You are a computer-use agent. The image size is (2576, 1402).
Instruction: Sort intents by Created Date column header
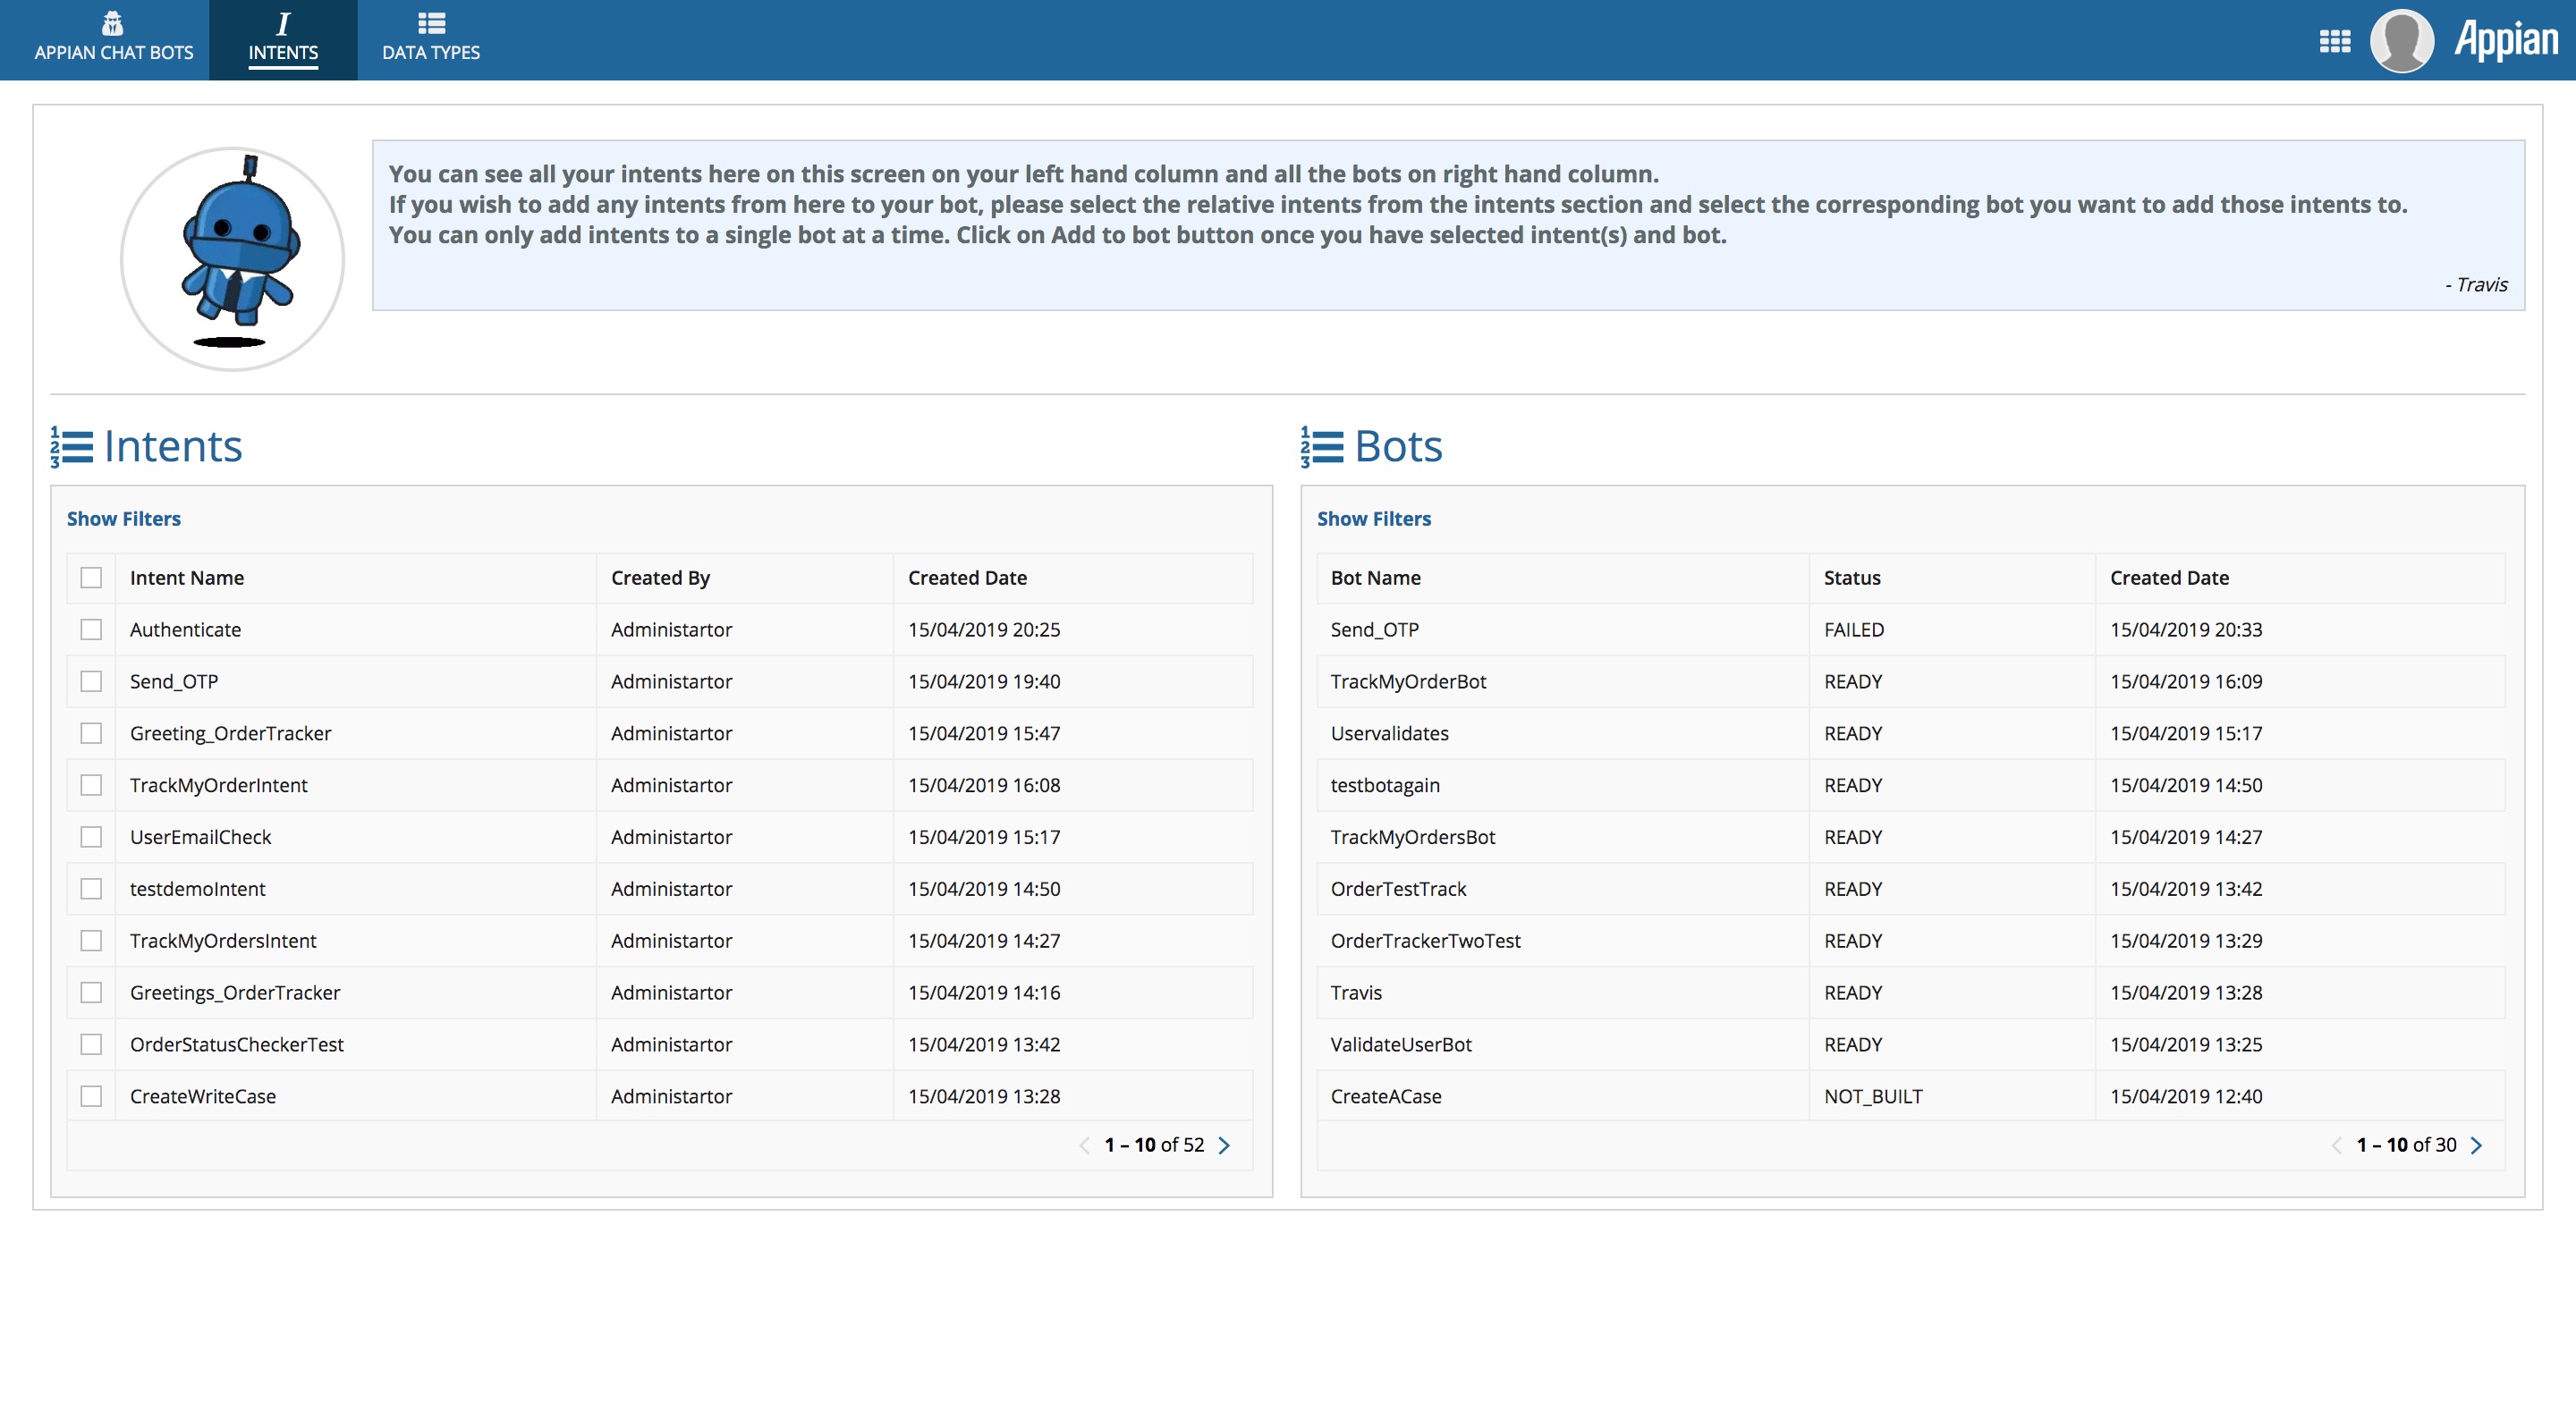click(967, 578)
